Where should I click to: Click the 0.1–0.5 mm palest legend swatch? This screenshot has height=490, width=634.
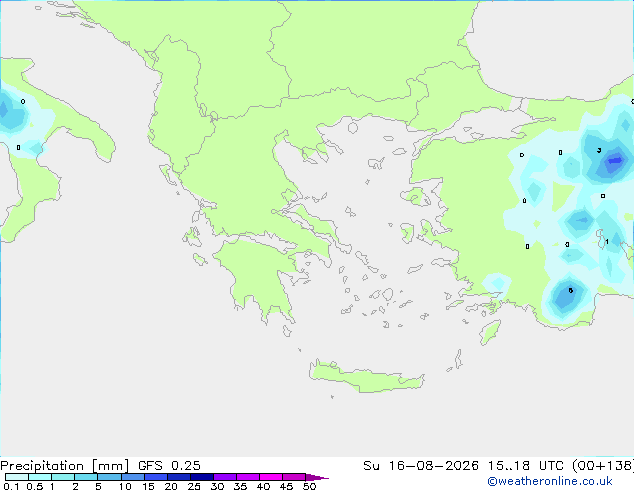click(x=17, y=477)
